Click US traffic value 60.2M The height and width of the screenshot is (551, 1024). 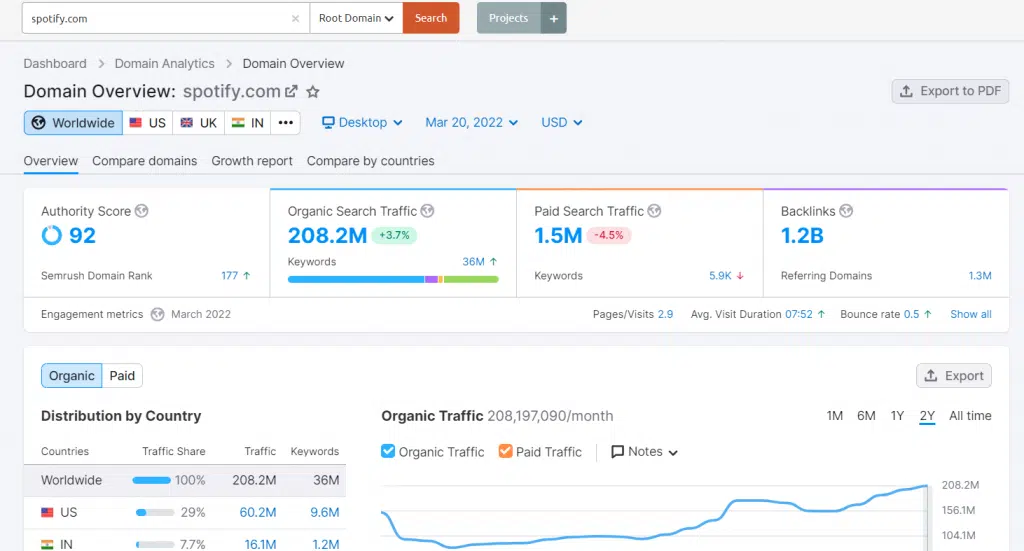pos(257,512)
